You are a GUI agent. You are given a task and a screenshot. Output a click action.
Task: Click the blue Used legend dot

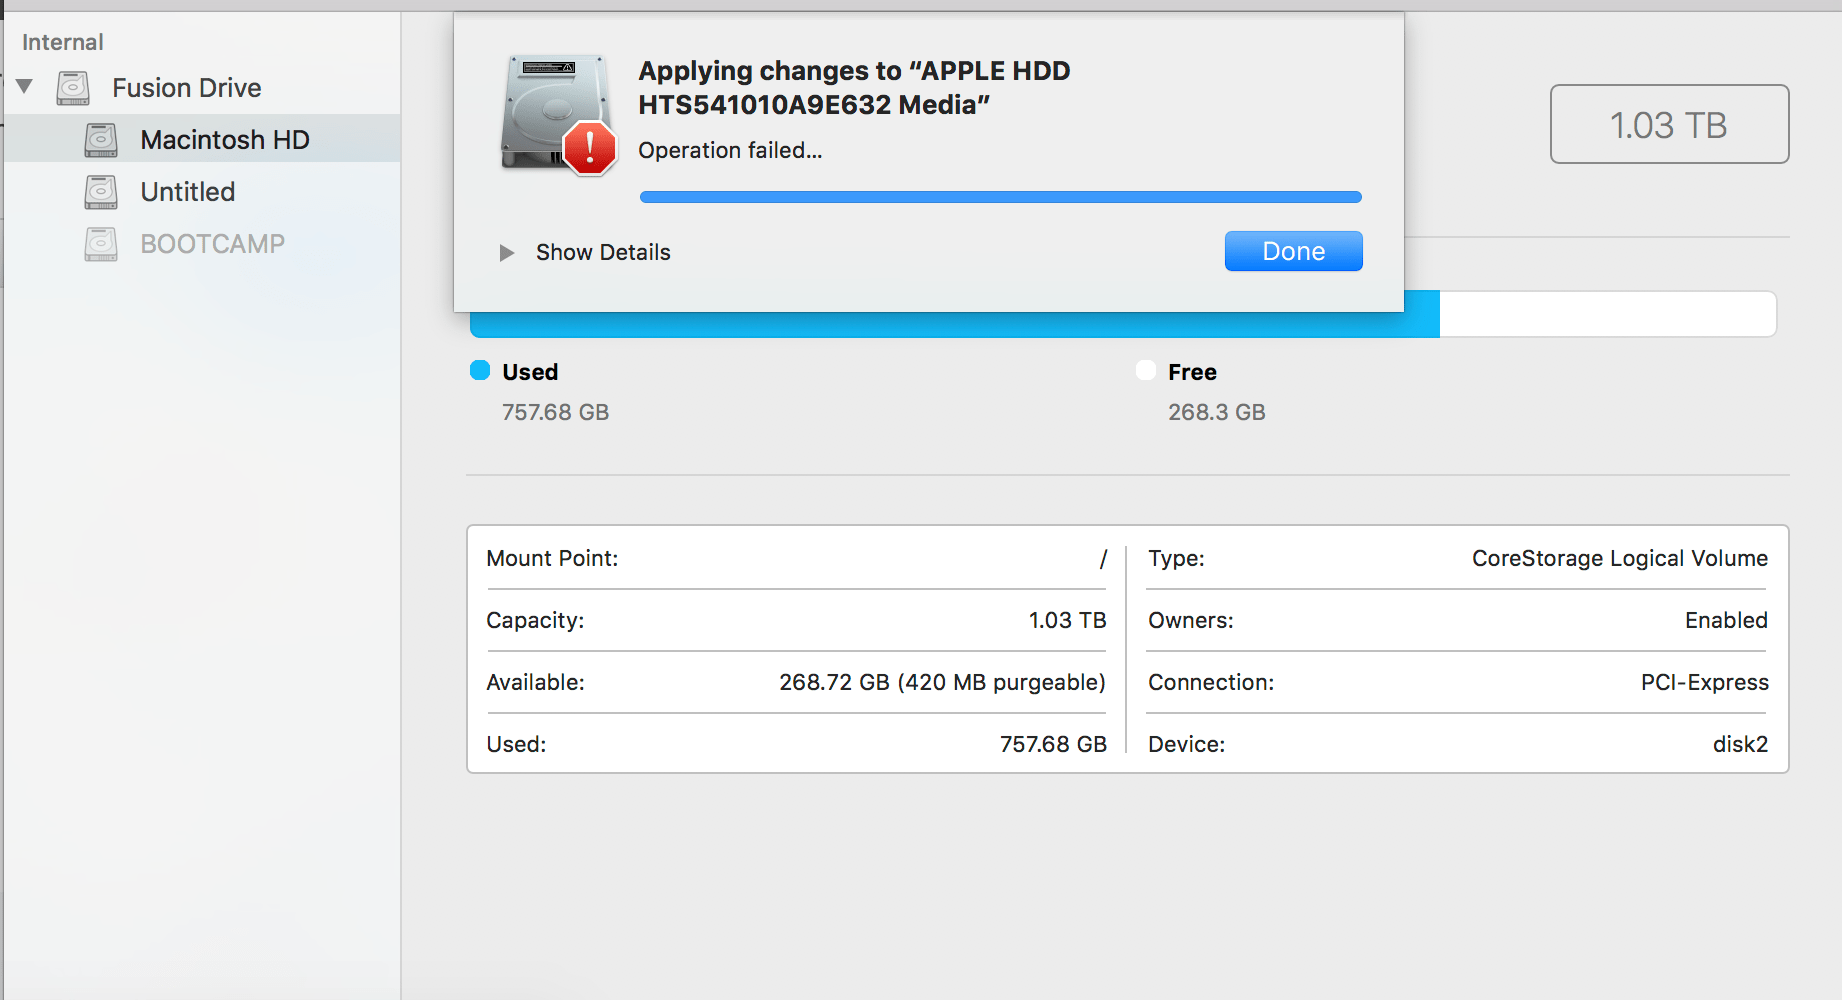(480, 370)
